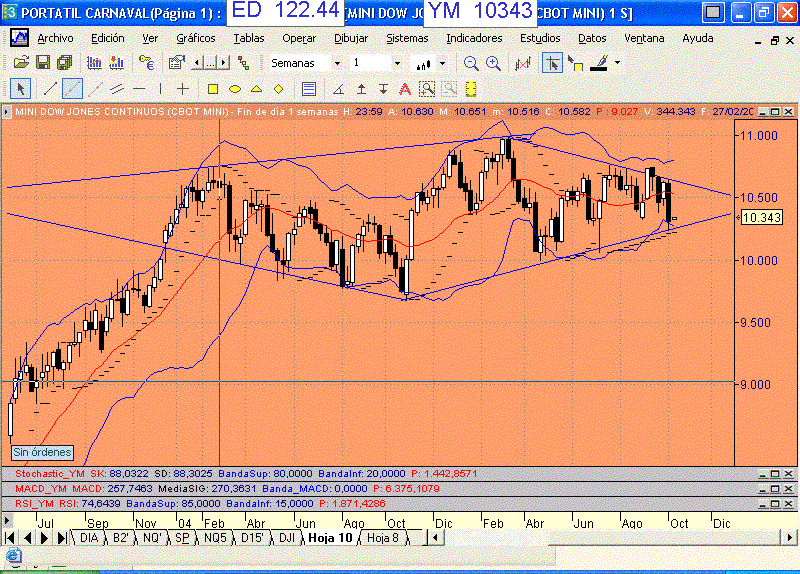Select the rectangle drawing tool
The height and width of the screenshot is (574, 800).
(x=213, y=88)
